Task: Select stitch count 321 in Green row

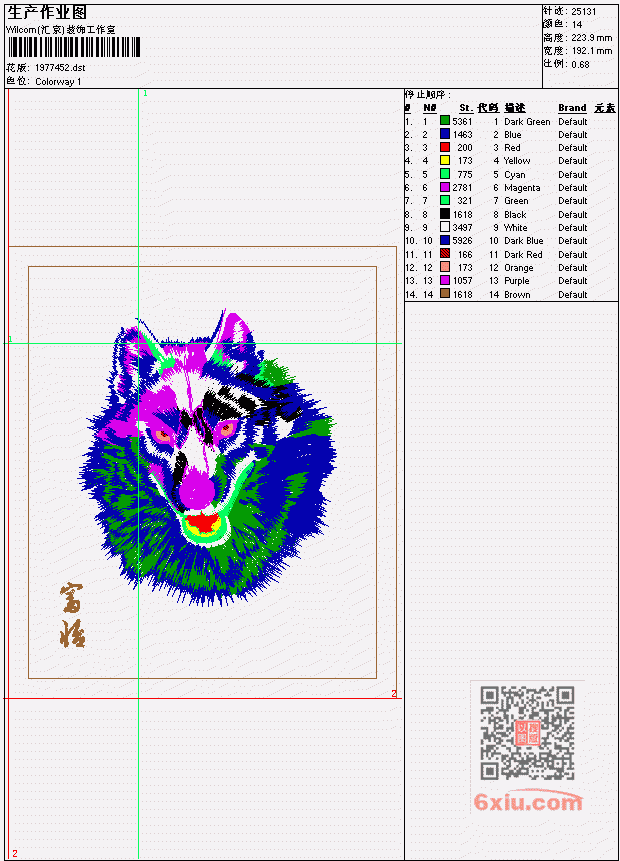Action: (x=465, y=201)
